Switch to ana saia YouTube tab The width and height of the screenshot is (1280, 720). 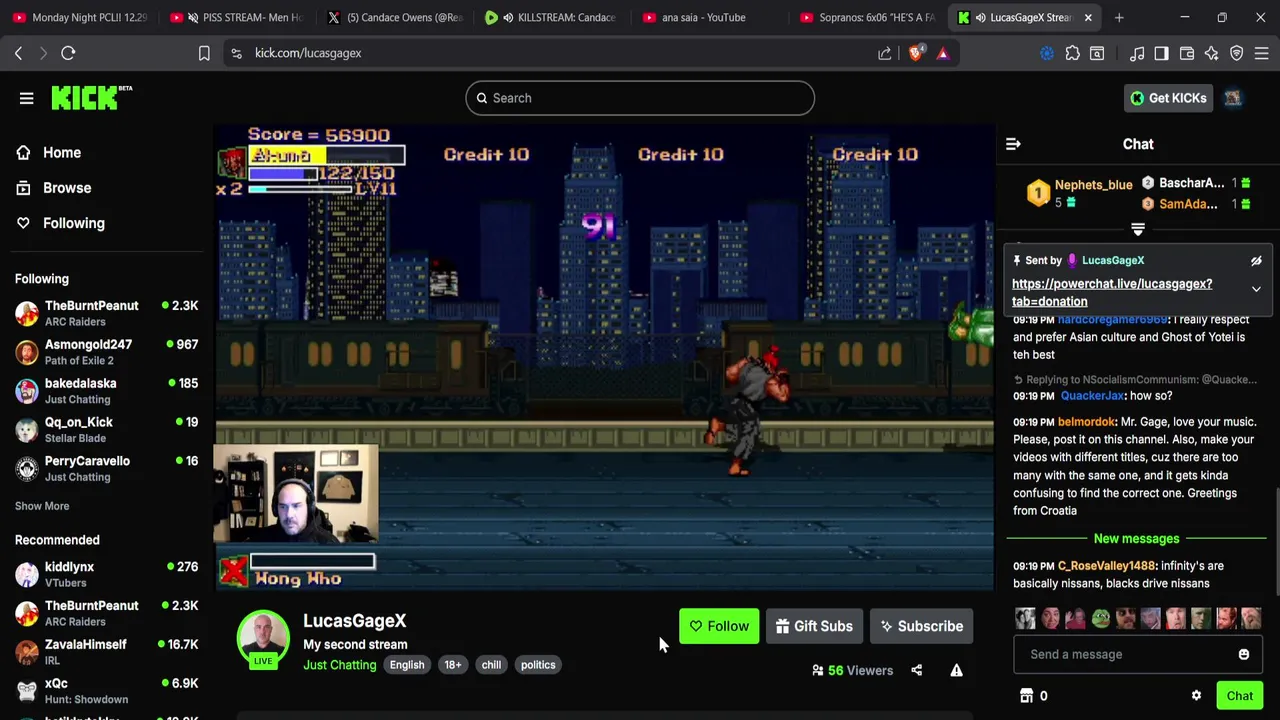[711, 17]
